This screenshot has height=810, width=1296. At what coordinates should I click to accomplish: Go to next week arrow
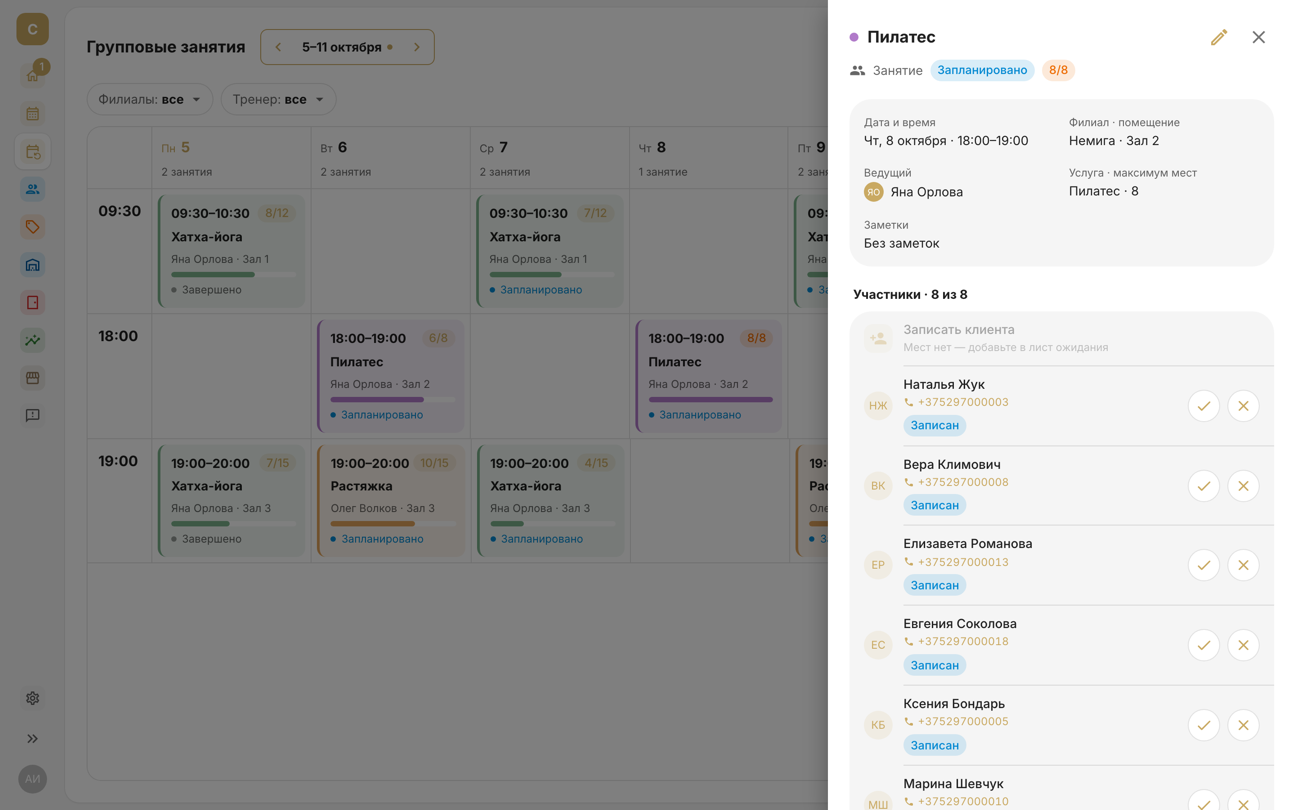417,47
